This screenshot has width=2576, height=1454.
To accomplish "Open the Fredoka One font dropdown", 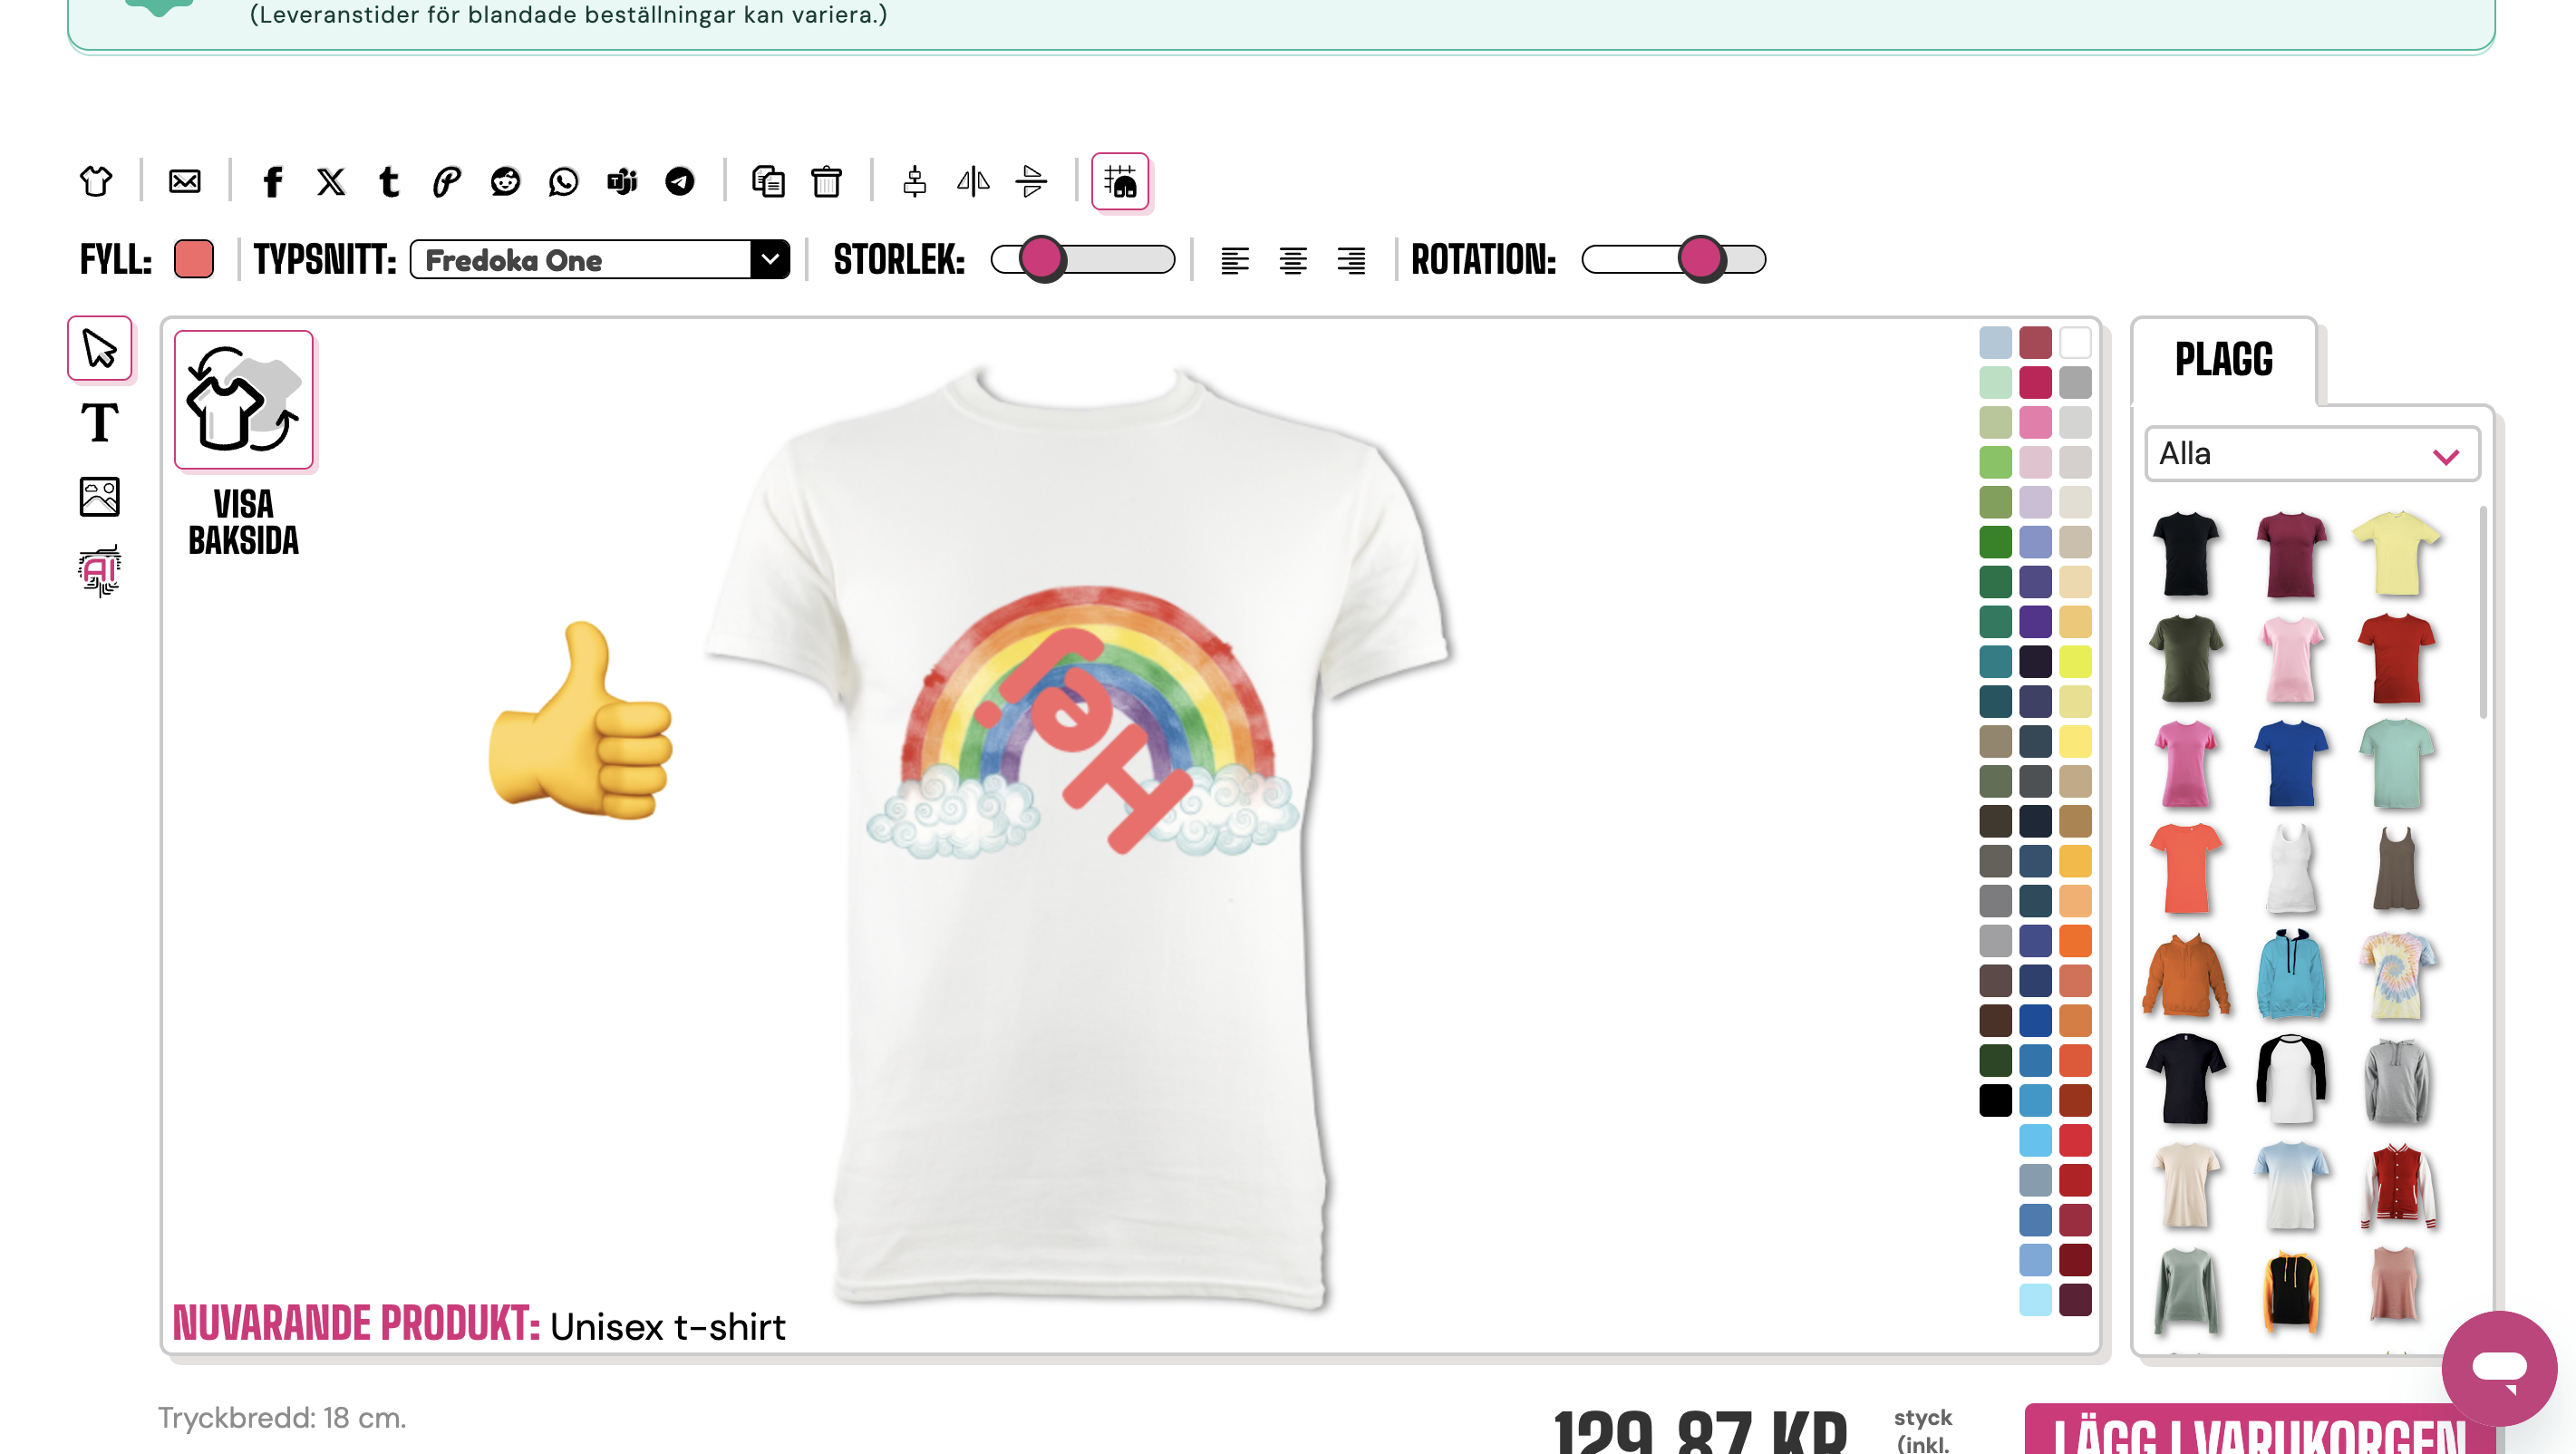I will [x=600, y=260].
